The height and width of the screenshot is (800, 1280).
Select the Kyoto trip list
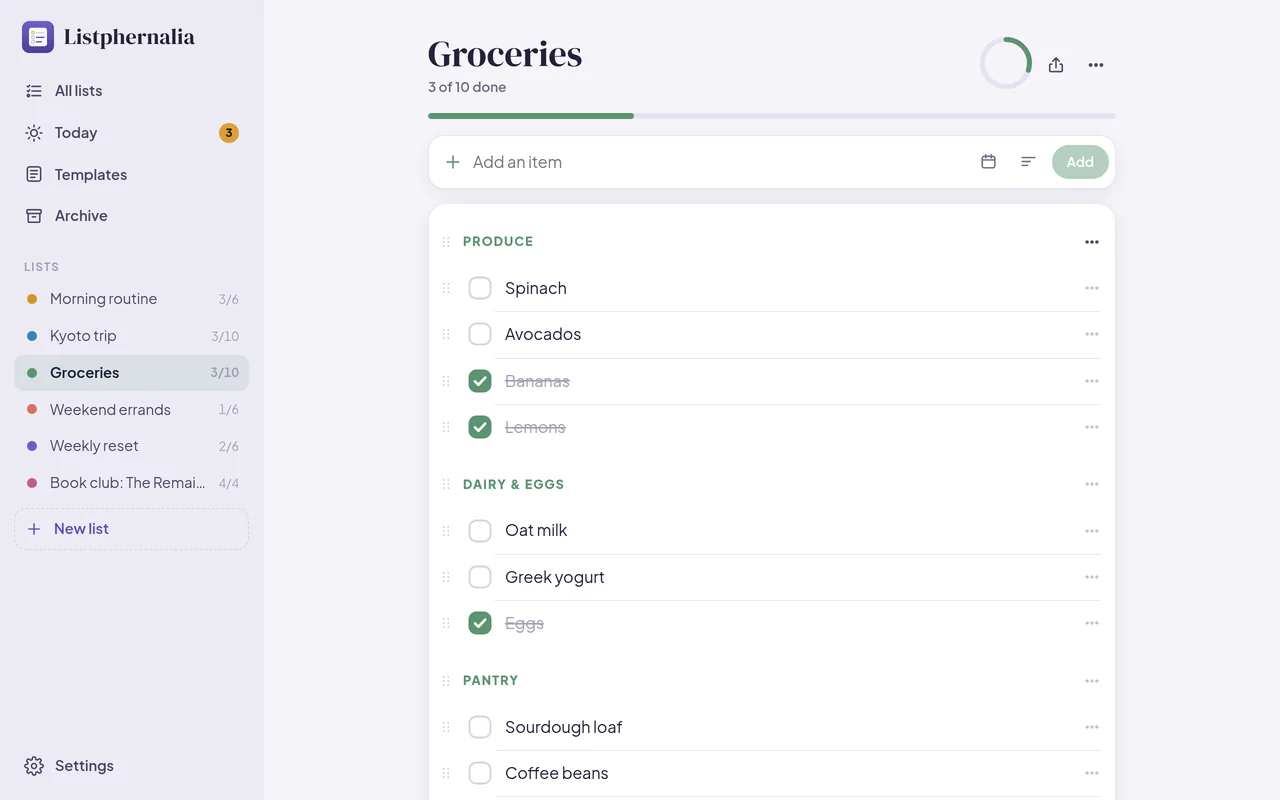(131, 336)
